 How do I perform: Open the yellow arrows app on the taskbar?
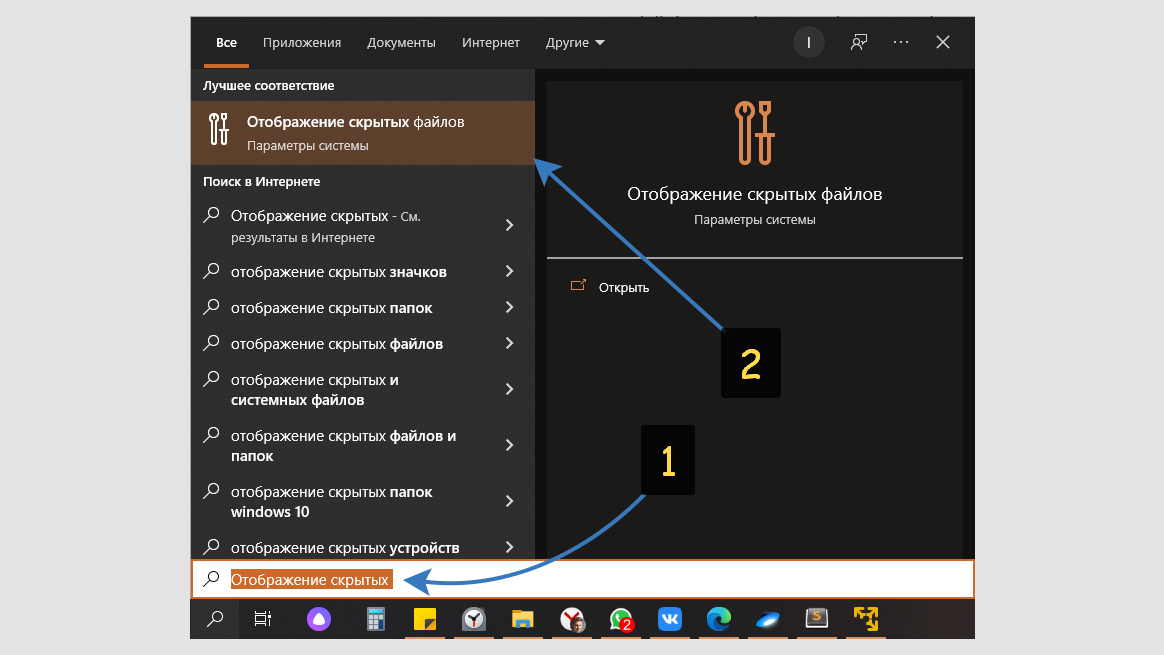pos(866,618)
